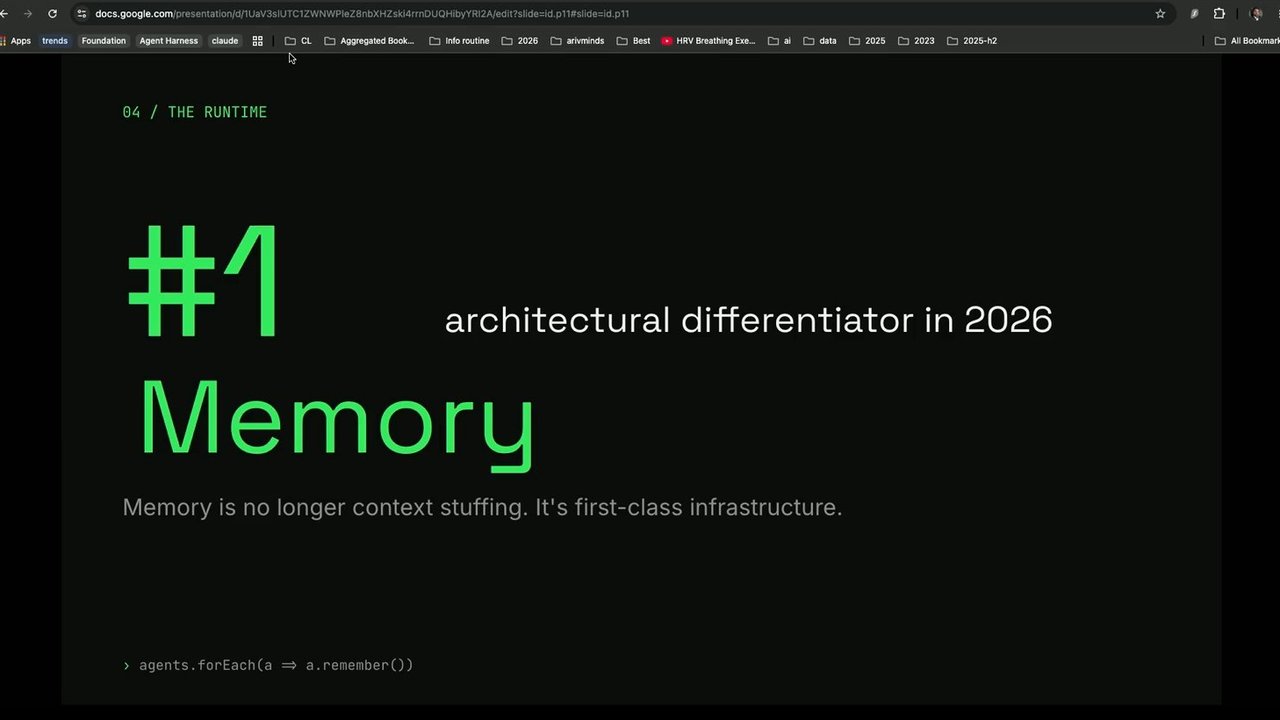Open the claude tab group
Screen dimensions: 1280x720
(225, 41)
